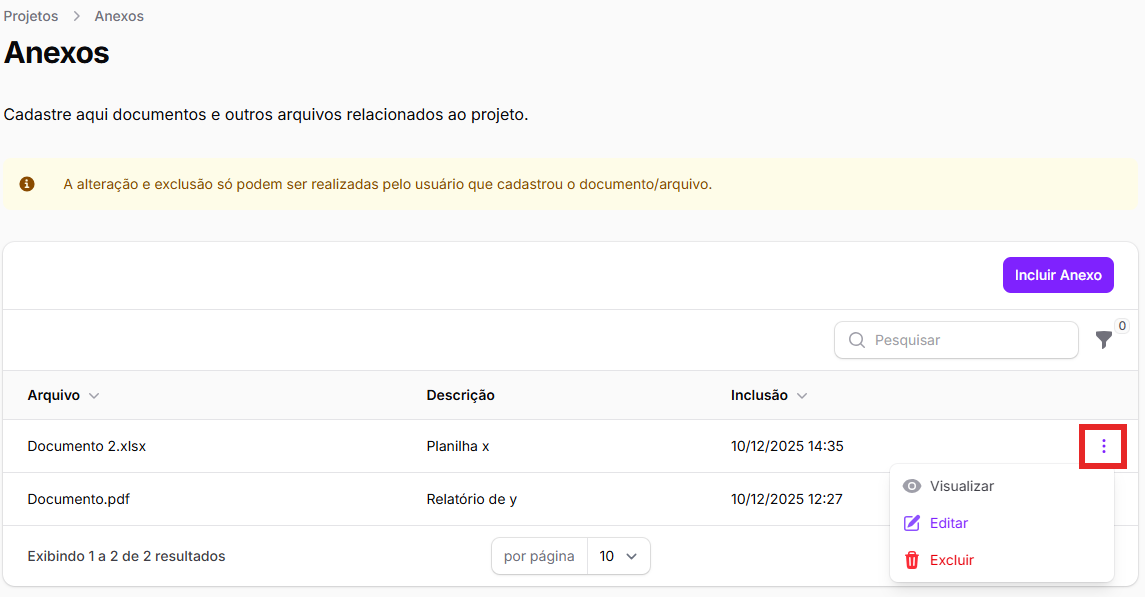Viewport: 1145px width, 597px height.
Task: Toggle sorting on the Inclusão column arrow
Action: (x=802, y=396)
